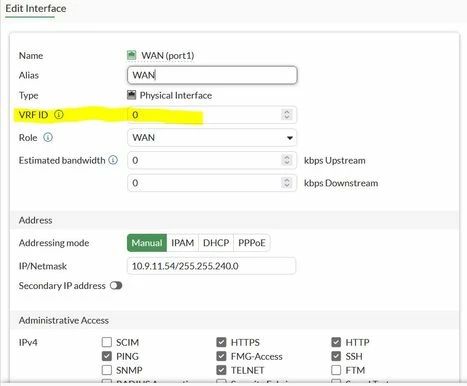467x386 pixels.
Task: Click the VRF ID value field
Action: coord(212,115)
